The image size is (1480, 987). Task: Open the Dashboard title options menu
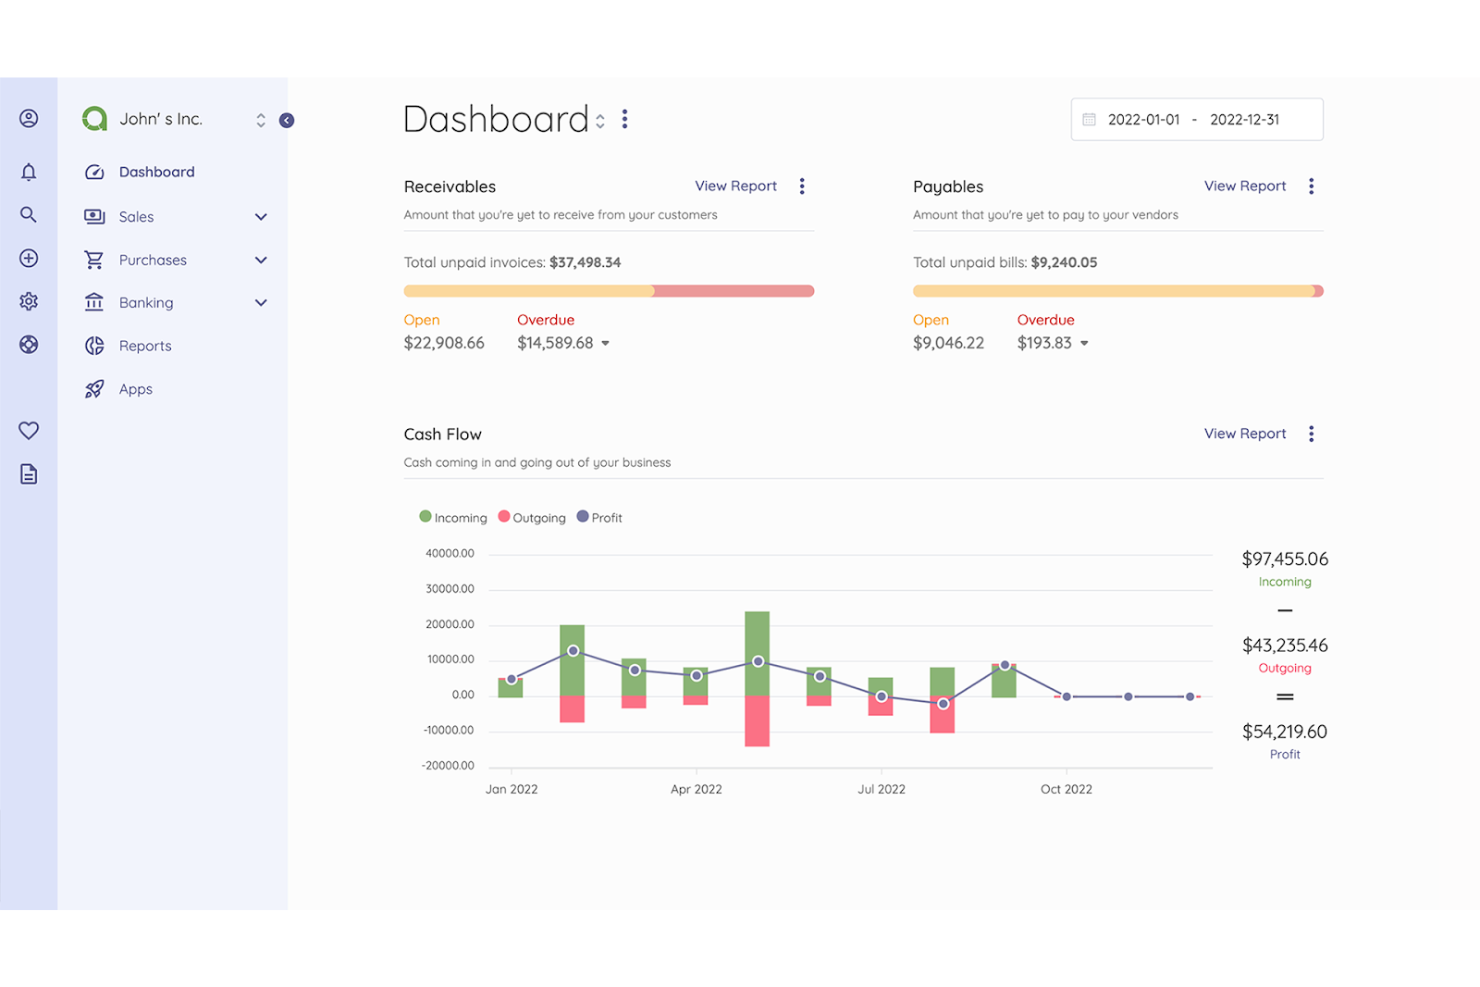[x=624, y=119]
